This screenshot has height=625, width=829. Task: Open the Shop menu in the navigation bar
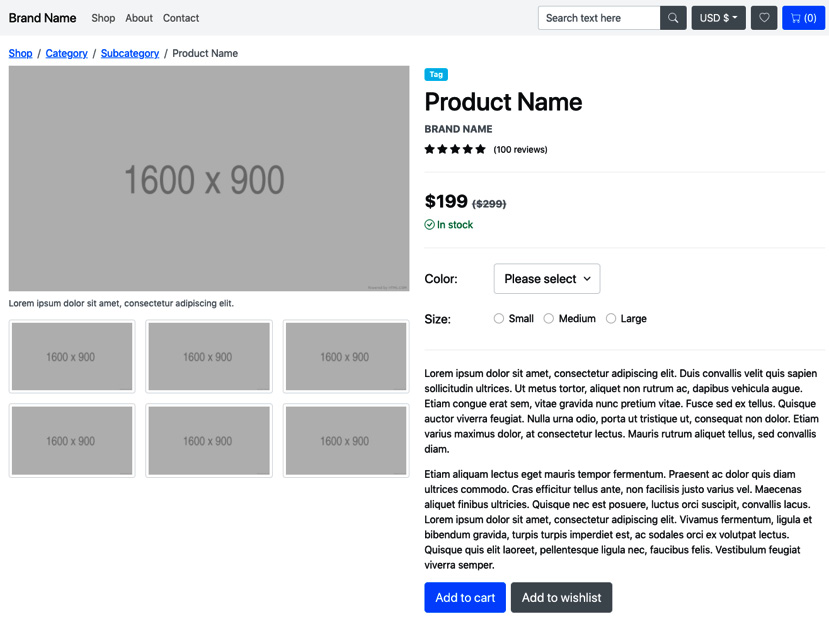pyautogui.click(x=103, y=18)
